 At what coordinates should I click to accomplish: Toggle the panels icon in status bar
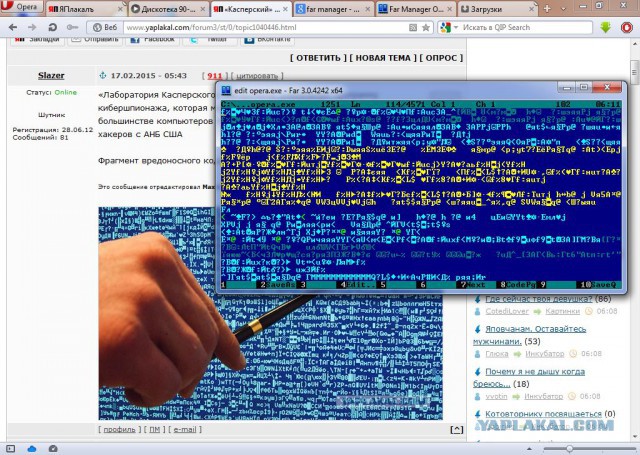click(11, 448)
